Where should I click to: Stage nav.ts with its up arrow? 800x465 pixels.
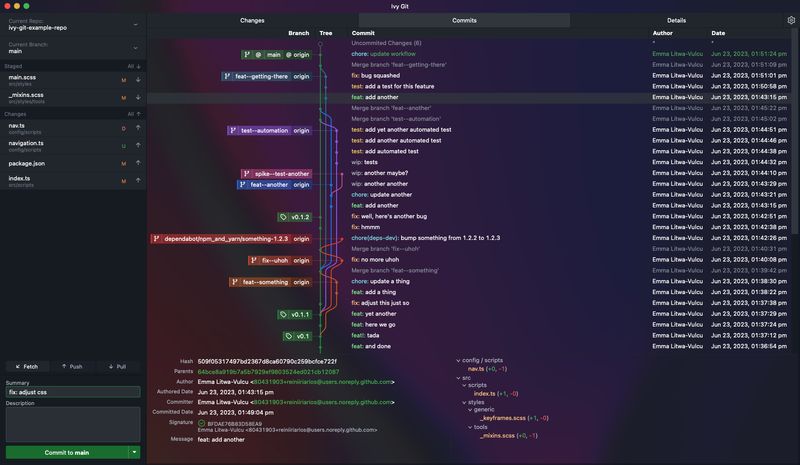tap(138, 128)
